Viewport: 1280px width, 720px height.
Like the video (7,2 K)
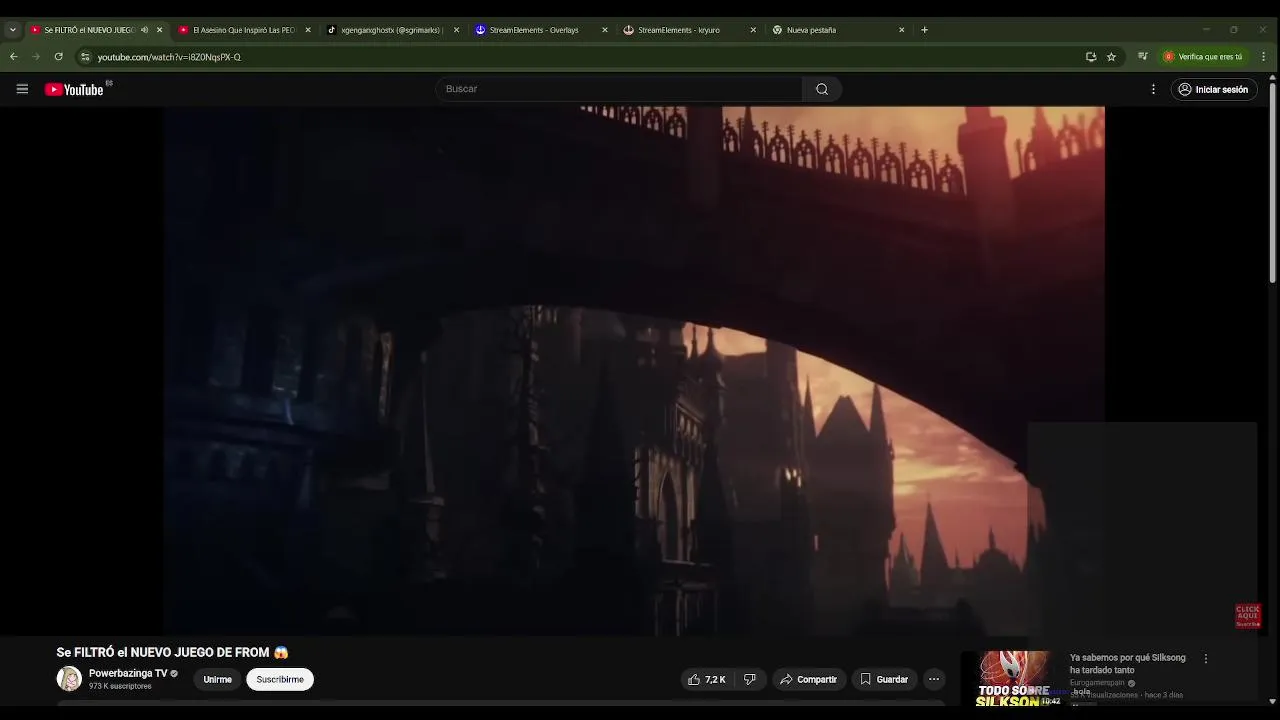(x=706, y=679)
